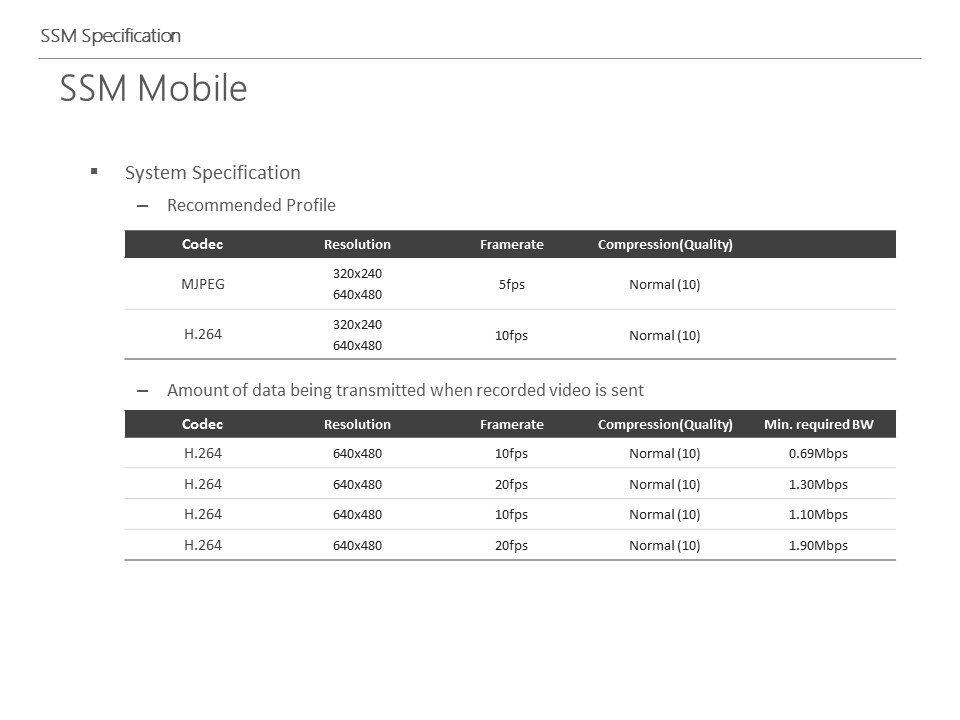Click "640x480" in the MJPEG row
Screen dimensions: 960x720
pos(358,294)
